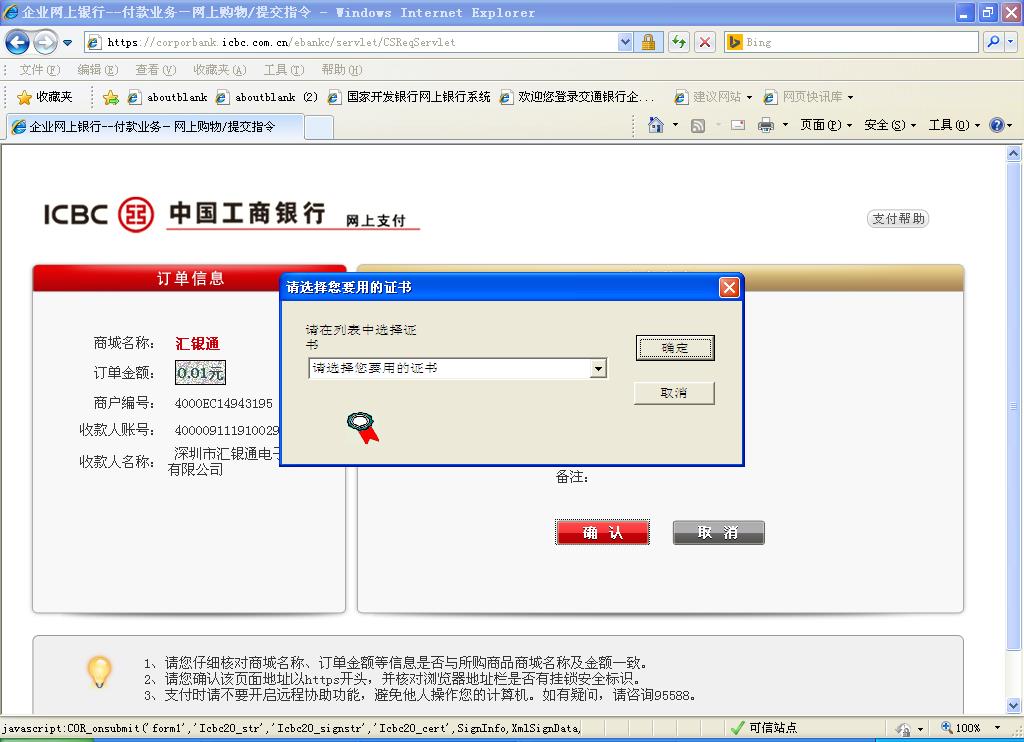Image resolution: width=1024 pixels, height=742 pixels.
Task: Click the IE logo in title bar
Action: point(10,12)
